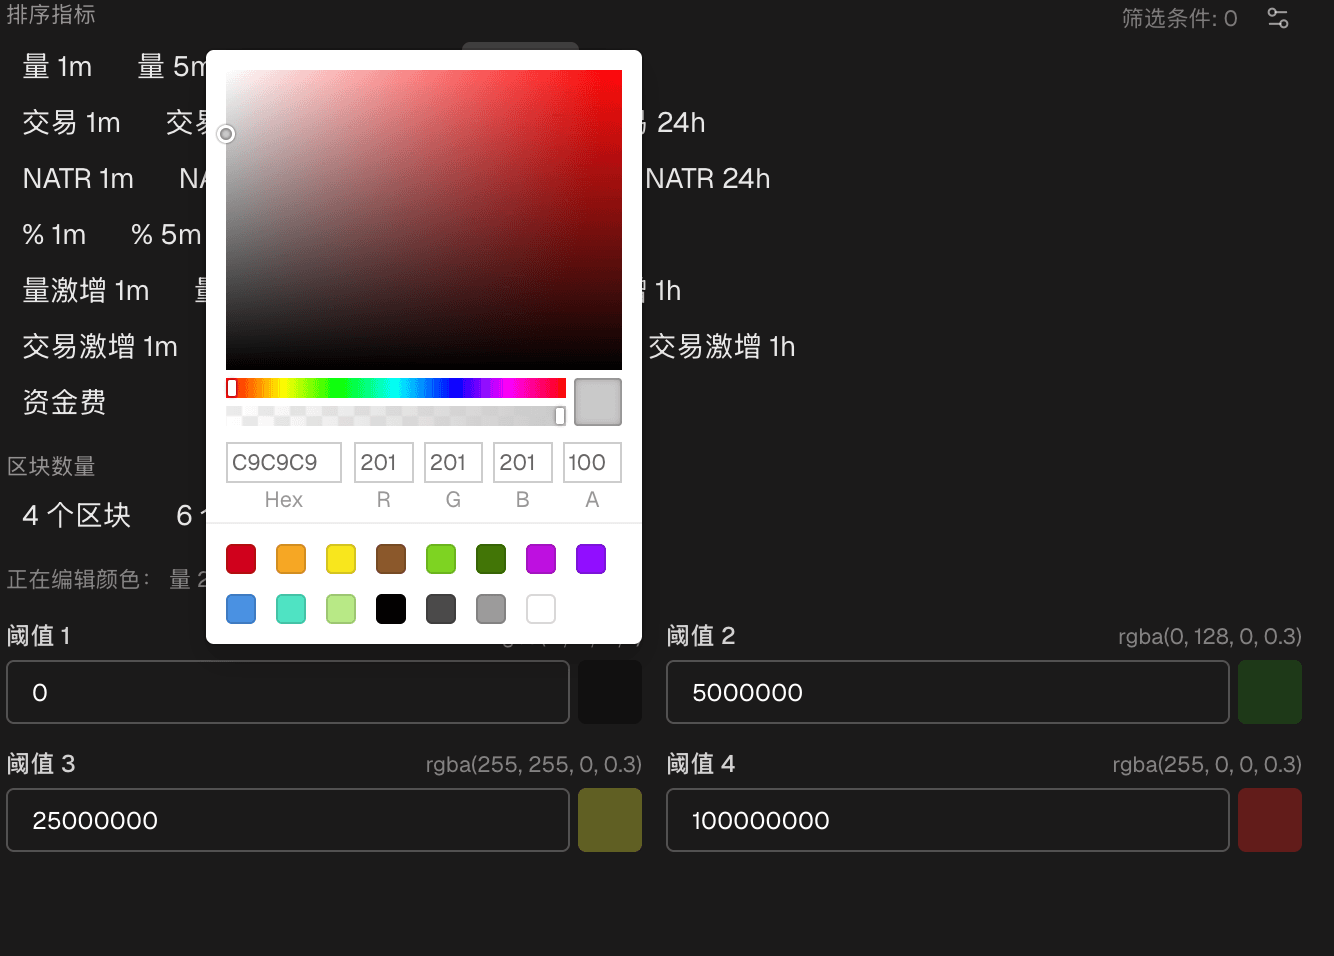Pick the violet purple preset color swatch
The width and height of the screenshot is (1334, 956).
click(591, 559)
